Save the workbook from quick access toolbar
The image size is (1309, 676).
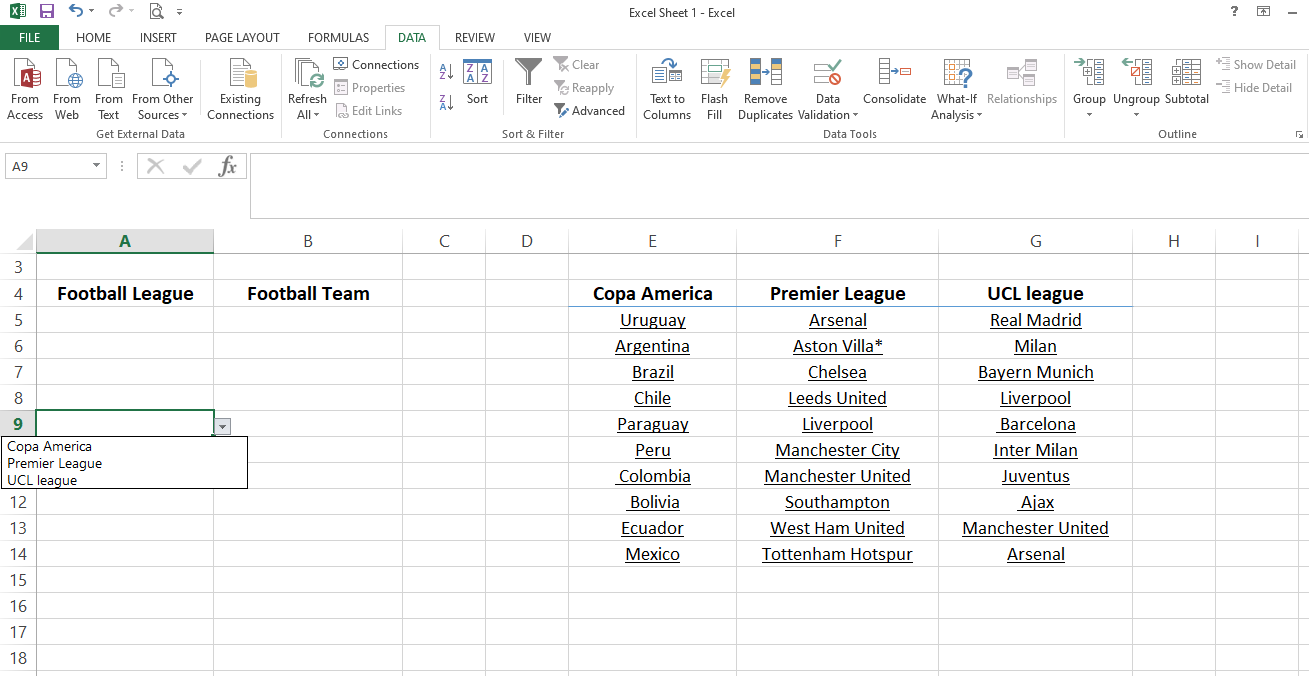click(x=47, y=12)
